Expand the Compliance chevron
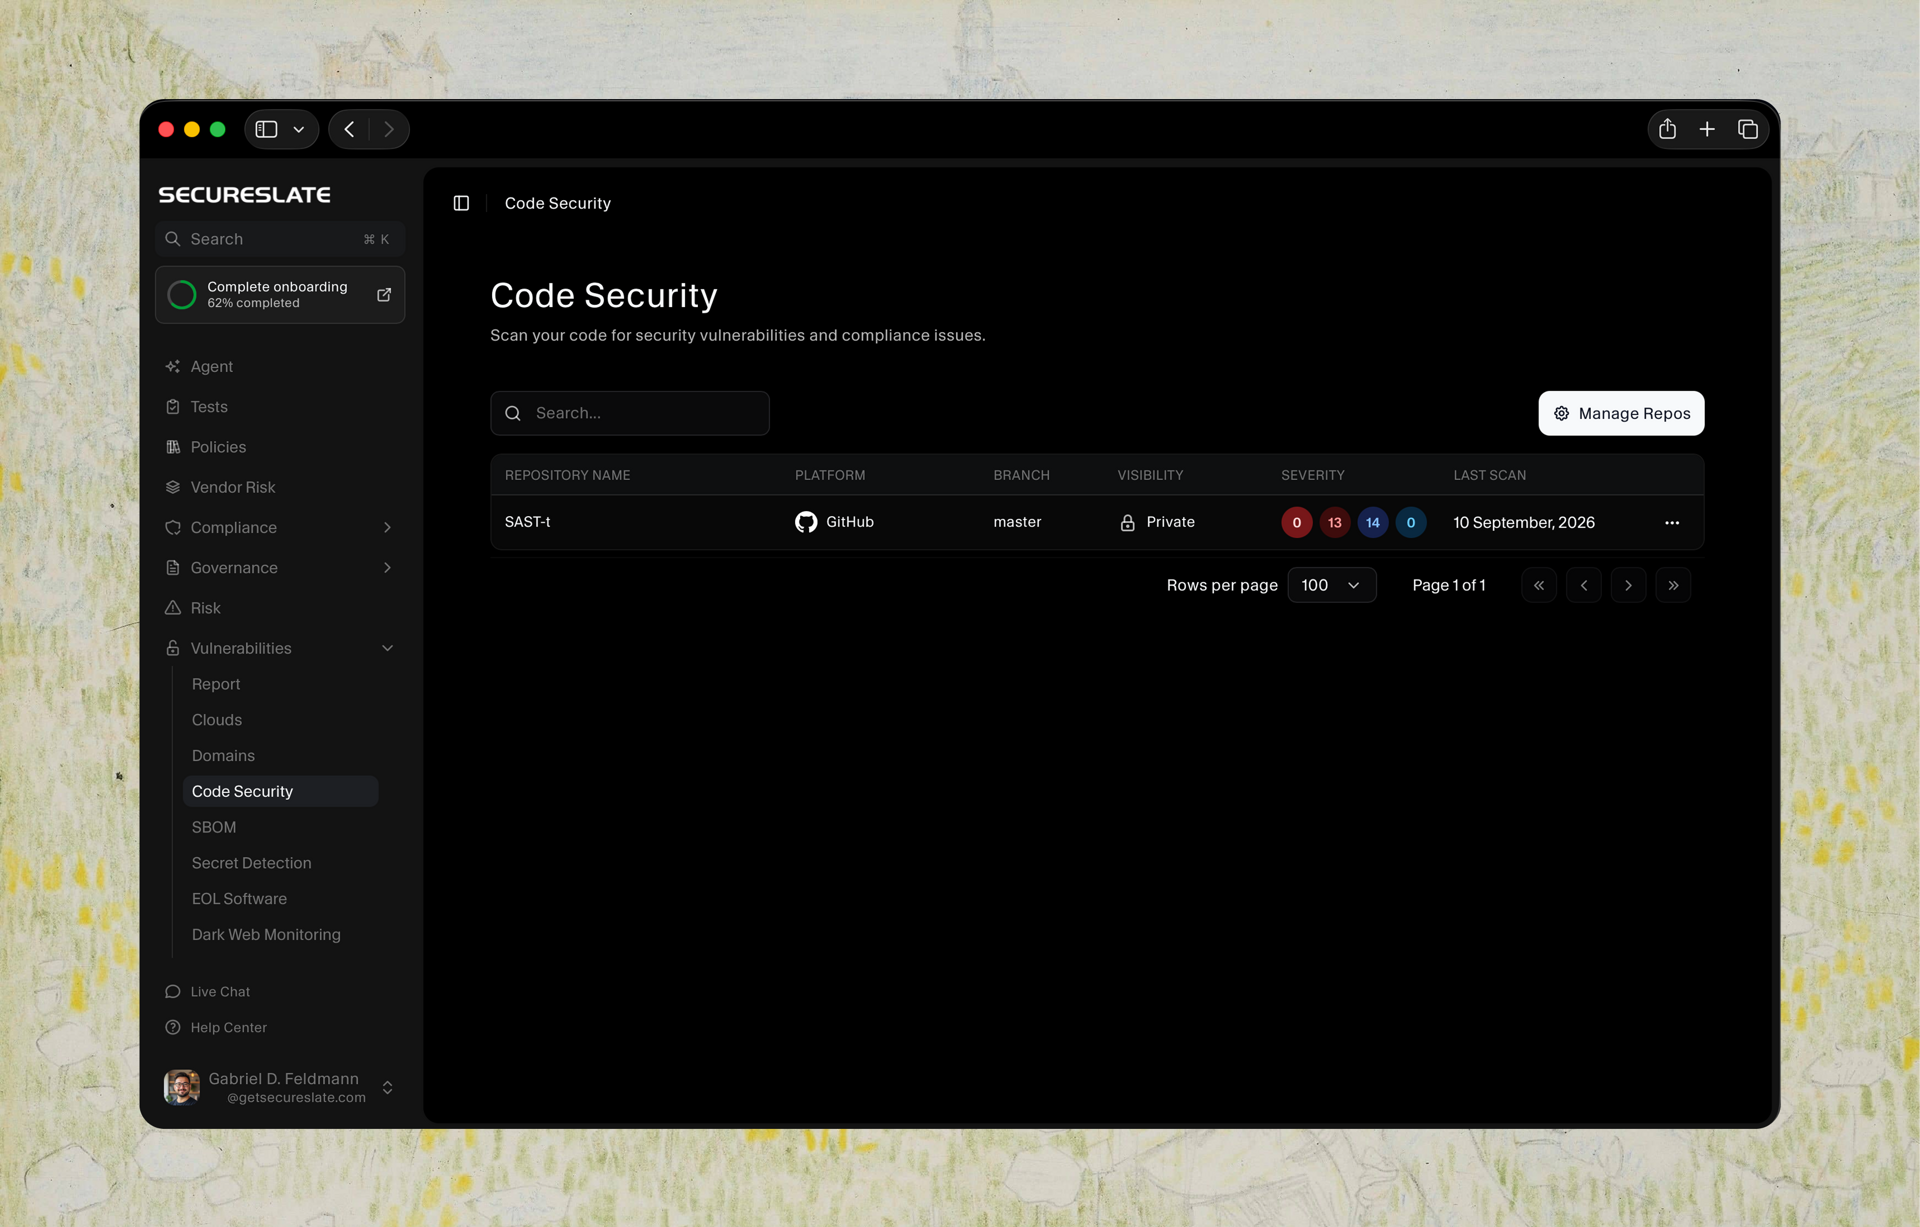The width and height of the screenshot is (1920, 1227). coord(387,527)
